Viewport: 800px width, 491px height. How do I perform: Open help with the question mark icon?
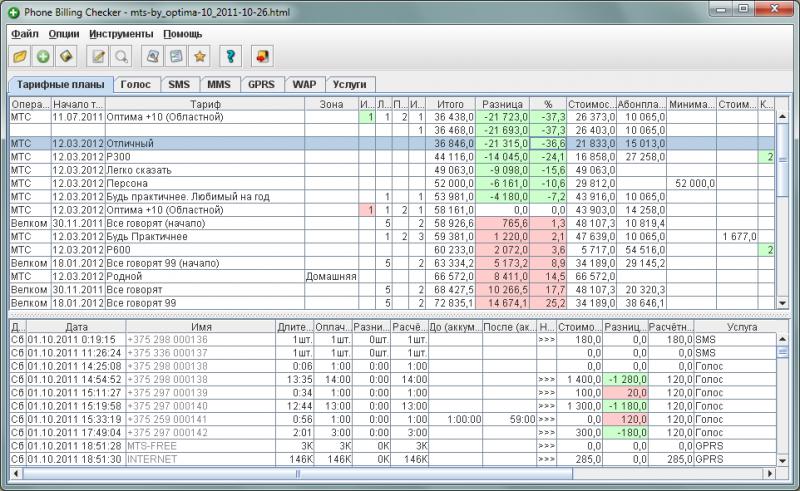click(231, 56)
